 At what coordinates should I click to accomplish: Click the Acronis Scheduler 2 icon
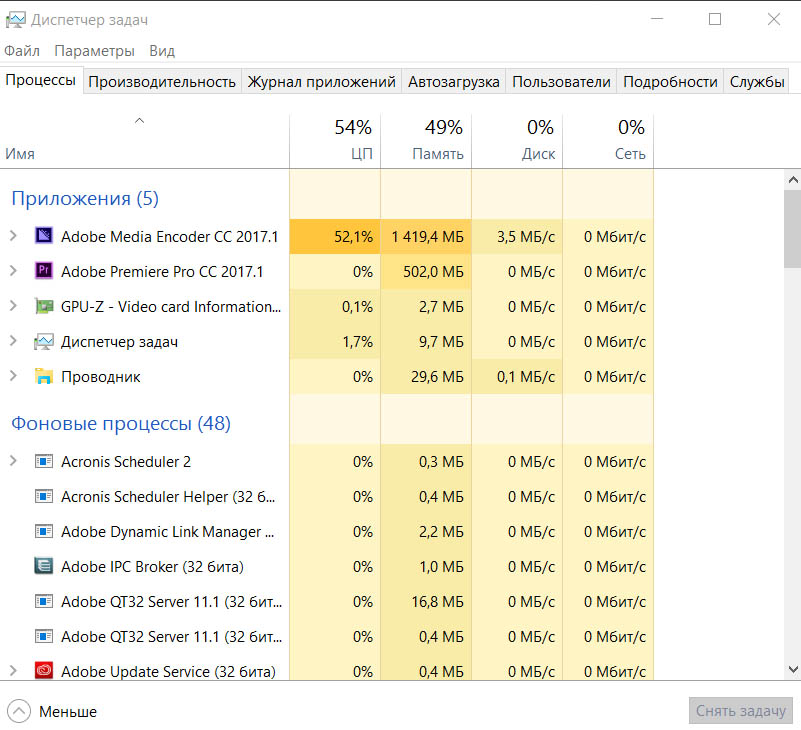point(43,462)
